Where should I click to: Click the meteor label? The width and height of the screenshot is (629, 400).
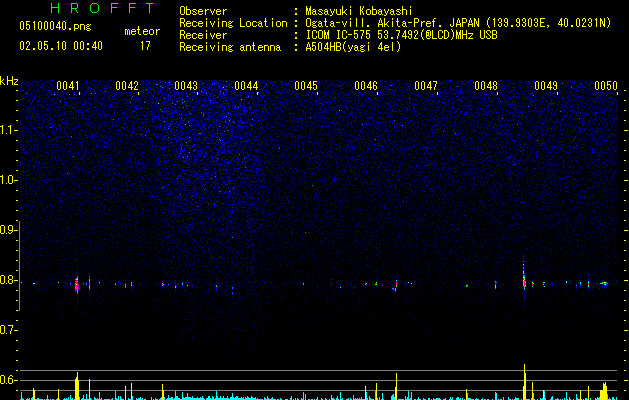(142, 31)
